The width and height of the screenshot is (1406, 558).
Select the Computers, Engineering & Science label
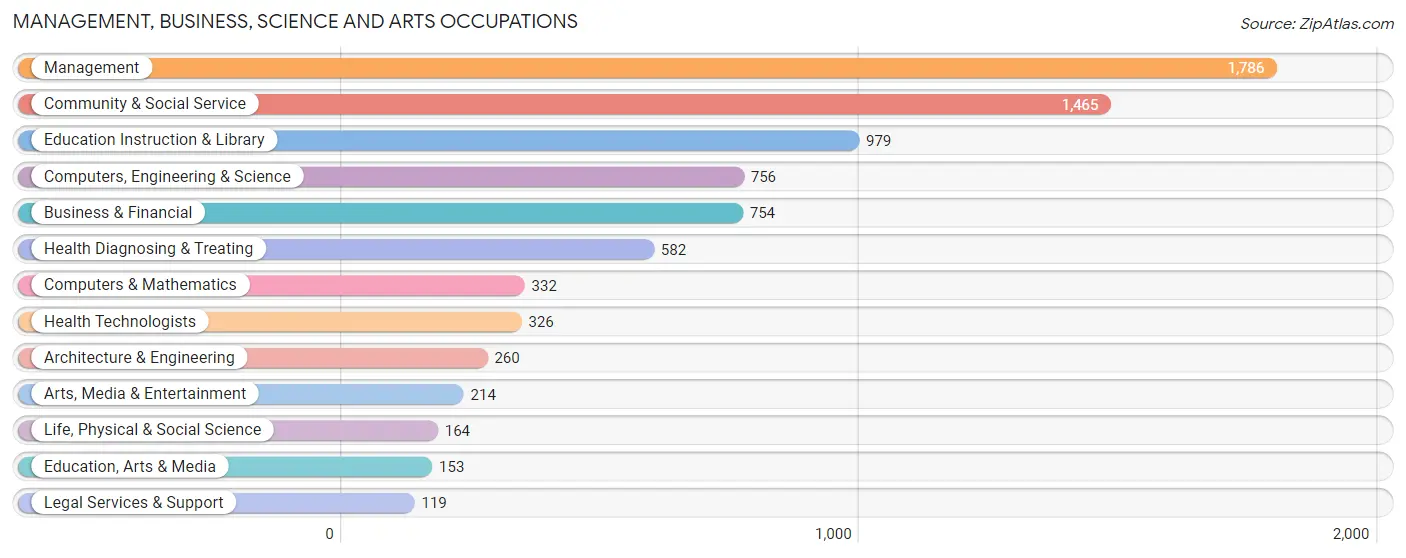[x=167, y=177]
